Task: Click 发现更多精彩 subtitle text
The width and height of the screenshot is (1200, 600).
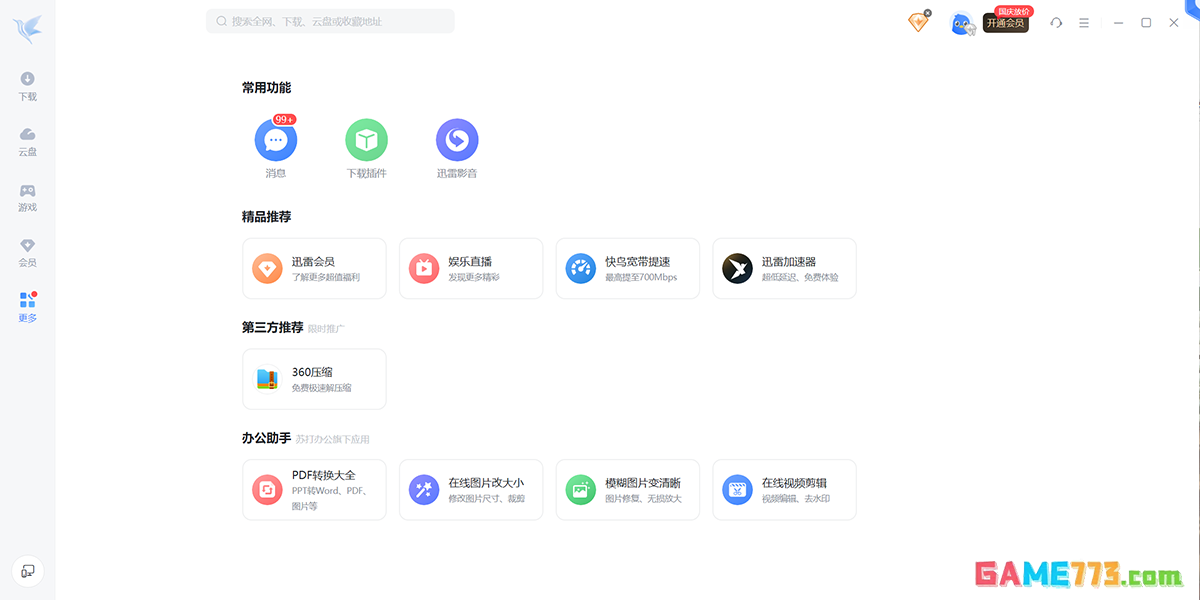Action: pyautogui.click(x=474, y=277)
